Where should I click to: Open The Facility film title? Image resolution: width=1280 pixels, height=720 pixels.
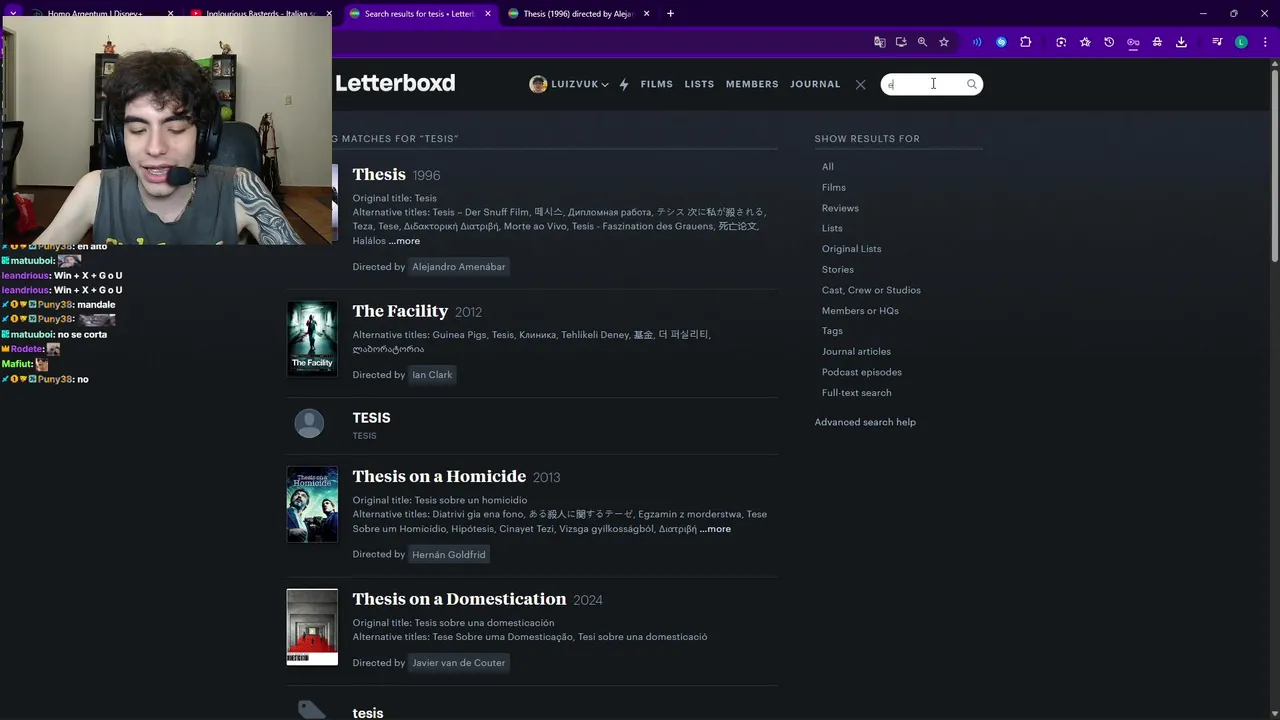coord(400,311)
